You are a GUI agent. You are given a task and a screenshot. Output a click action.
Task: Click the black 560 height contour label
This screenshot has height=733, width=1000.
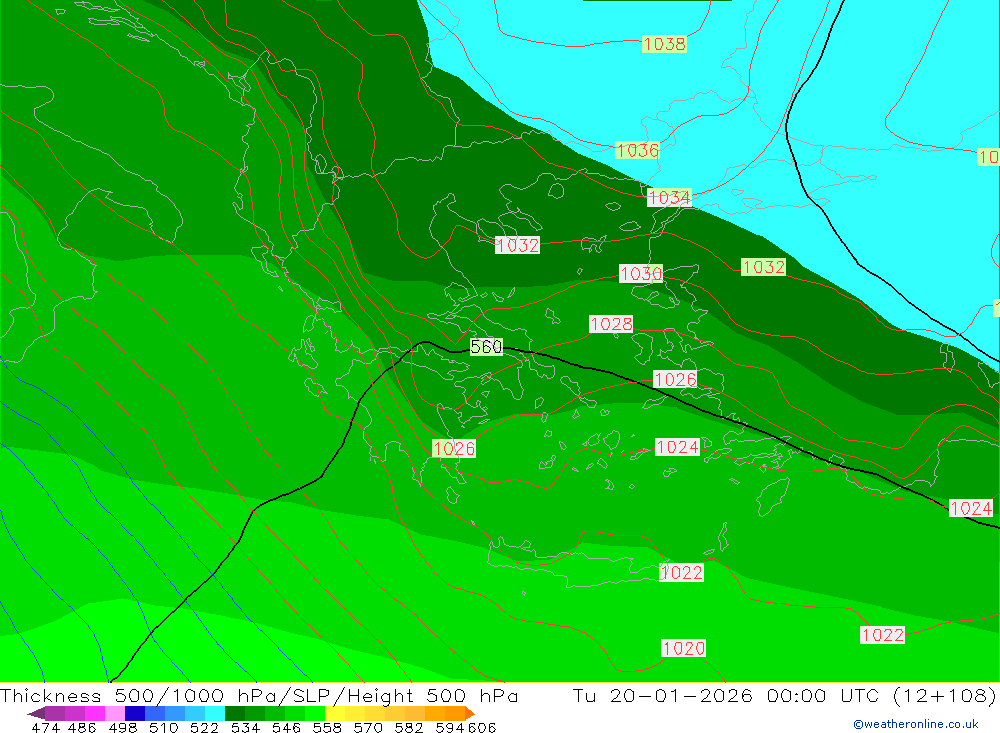click(486, 347)
